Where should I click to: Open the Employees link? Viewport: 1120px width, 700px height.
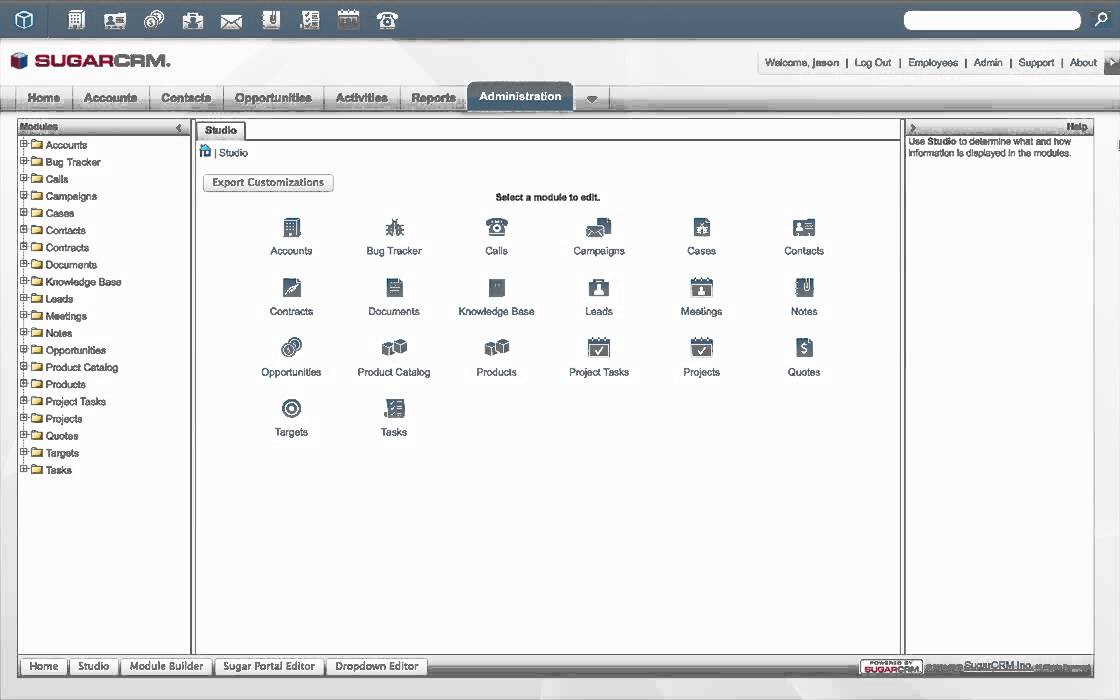click(x=933, y=63)
